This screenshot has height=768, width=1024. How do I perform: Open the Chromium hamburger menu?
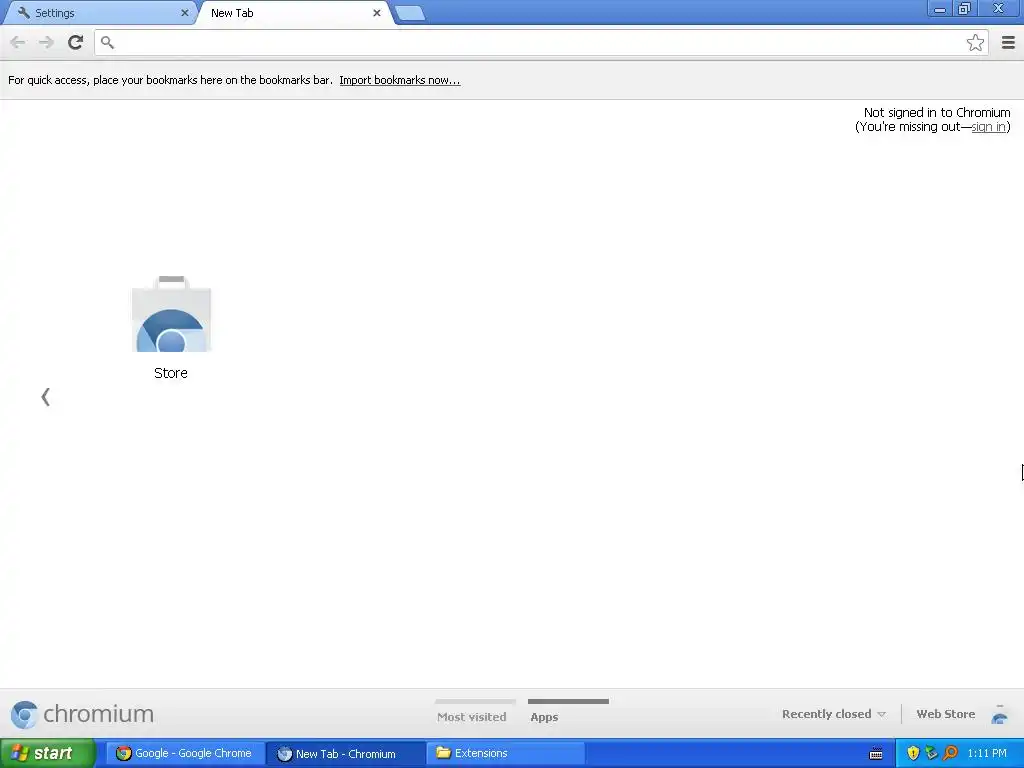tap(1008, 42)
